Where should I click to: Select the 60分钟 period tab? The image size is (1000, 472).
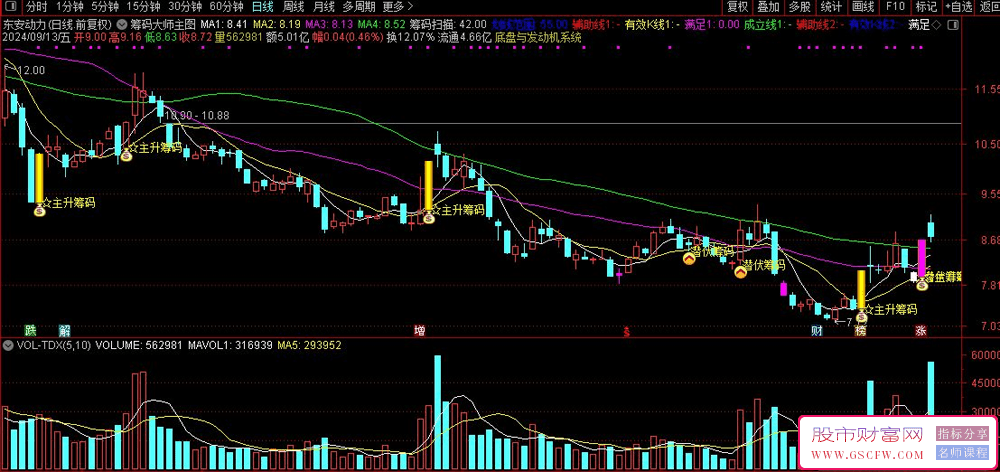[x=226, y=7]
